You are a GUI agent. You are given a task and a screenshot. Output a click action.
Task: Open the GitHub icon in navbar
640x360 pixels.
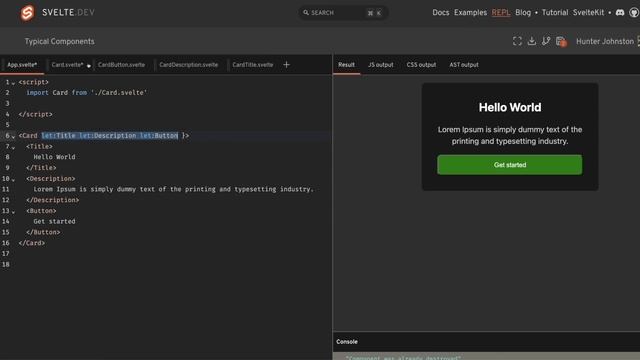634,13
